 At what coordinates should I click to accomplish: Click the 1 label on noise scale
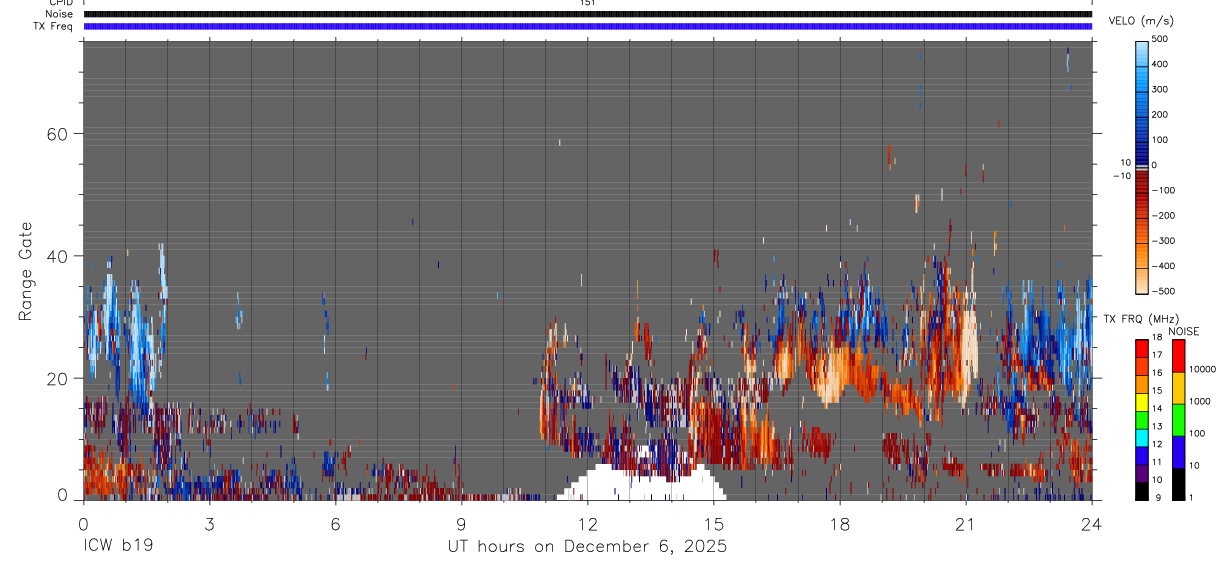(x=1189, y=497)
